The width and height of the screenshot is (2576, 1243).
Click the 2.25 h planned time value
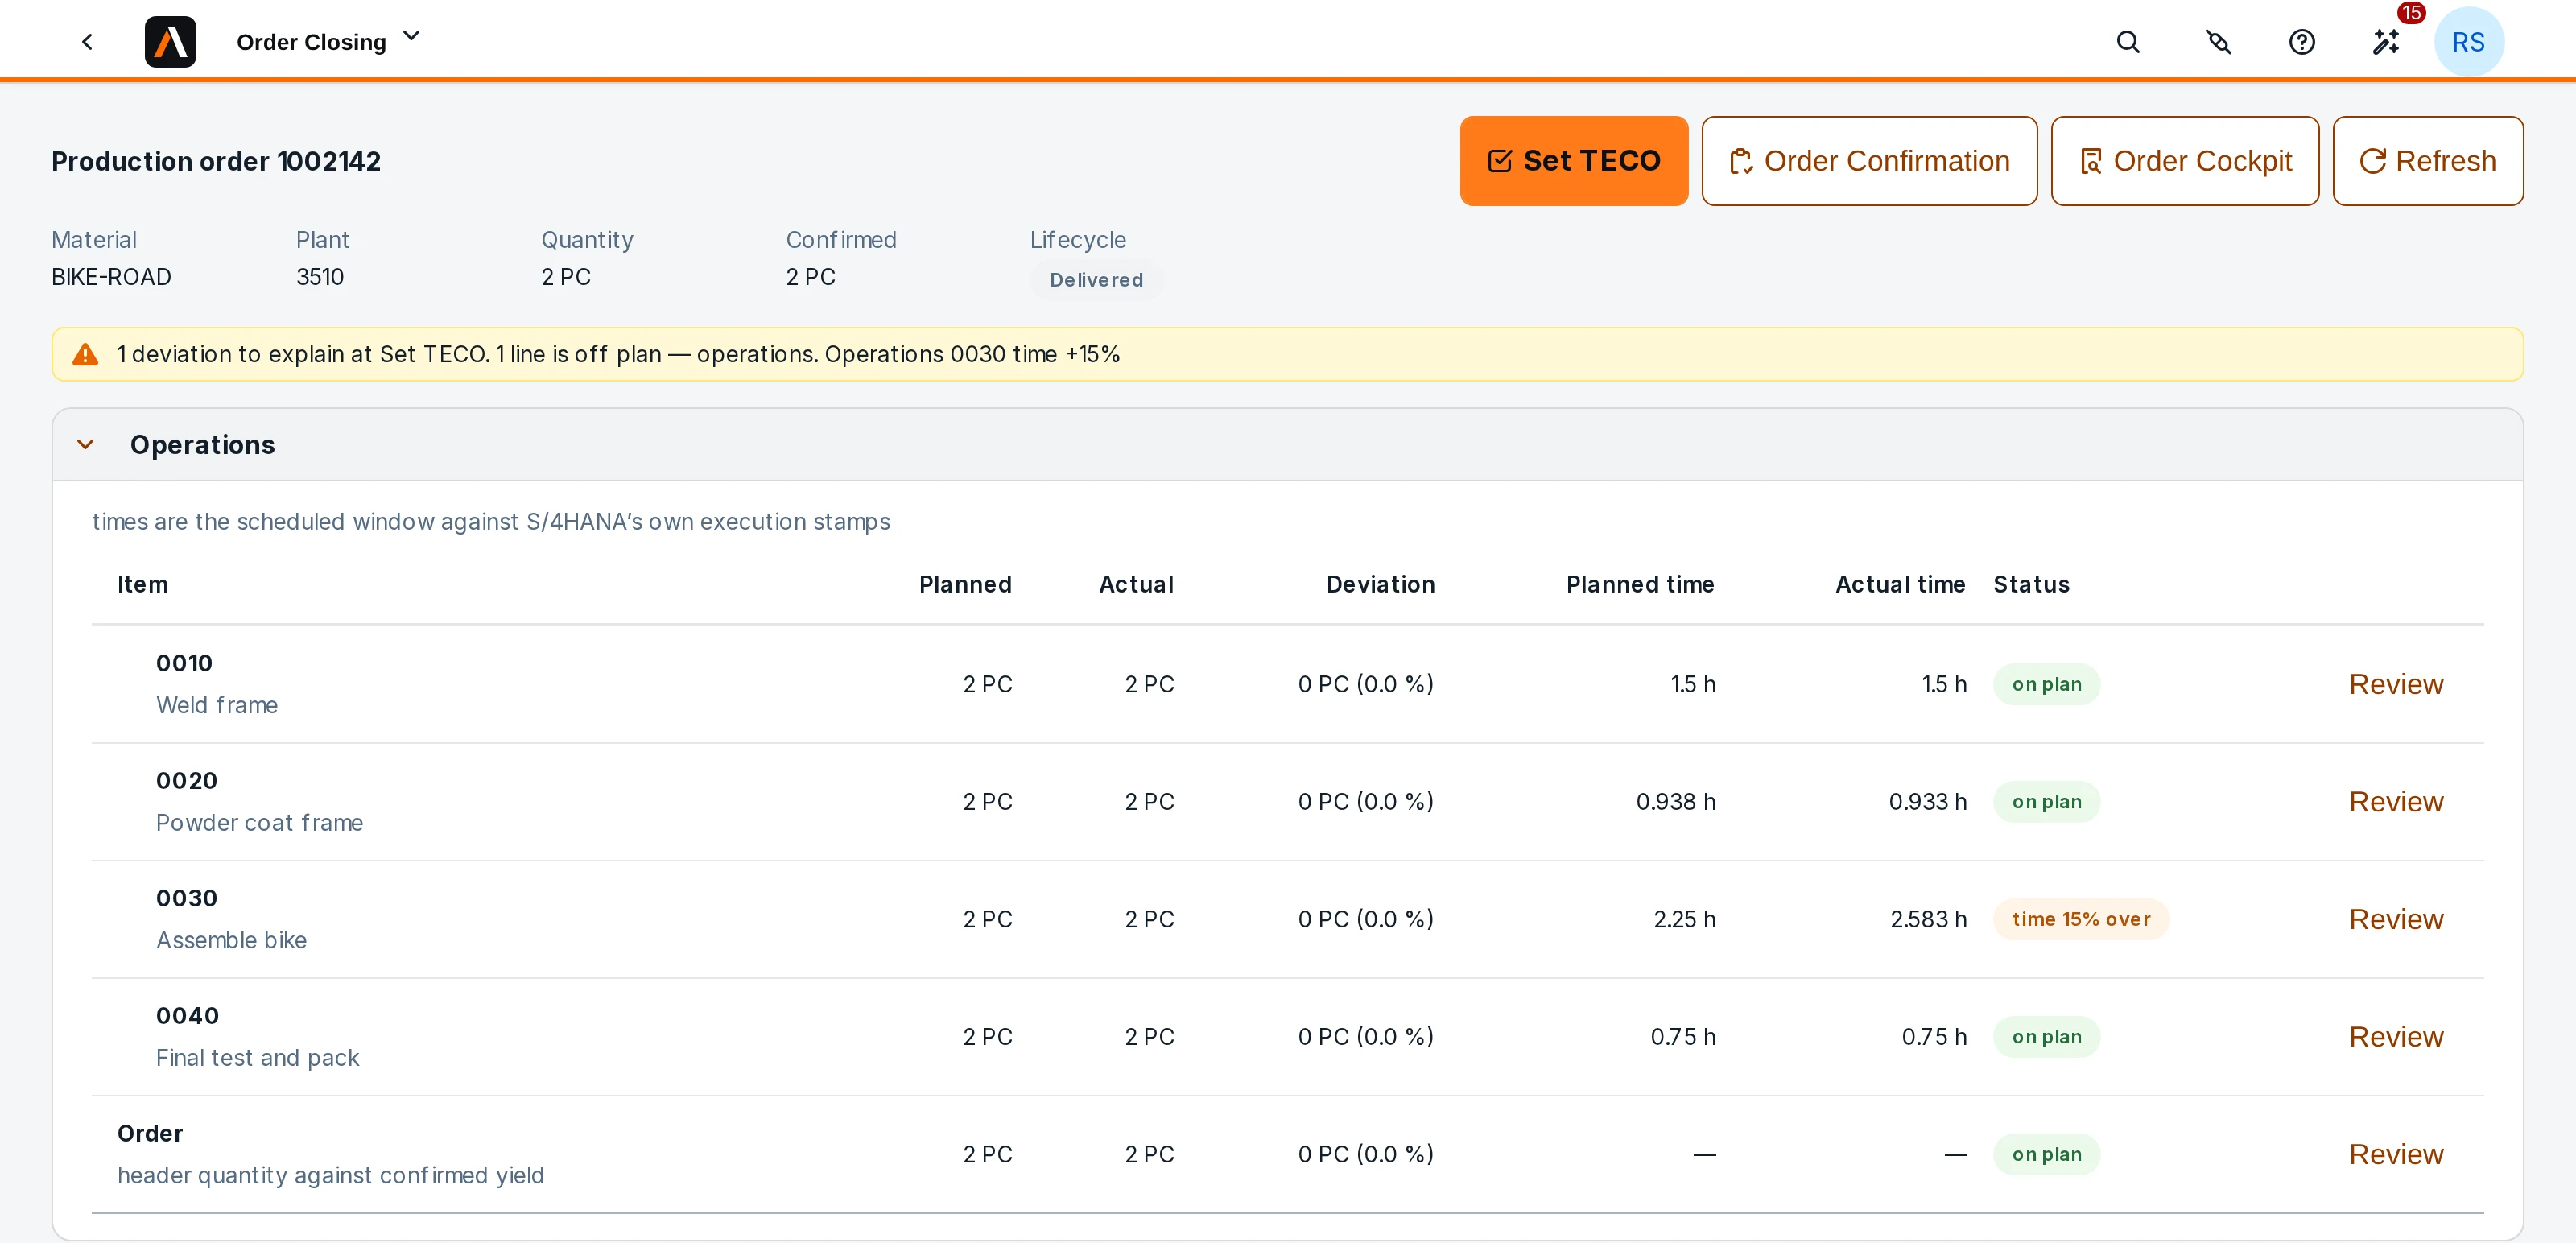[x=1684, y=919]
